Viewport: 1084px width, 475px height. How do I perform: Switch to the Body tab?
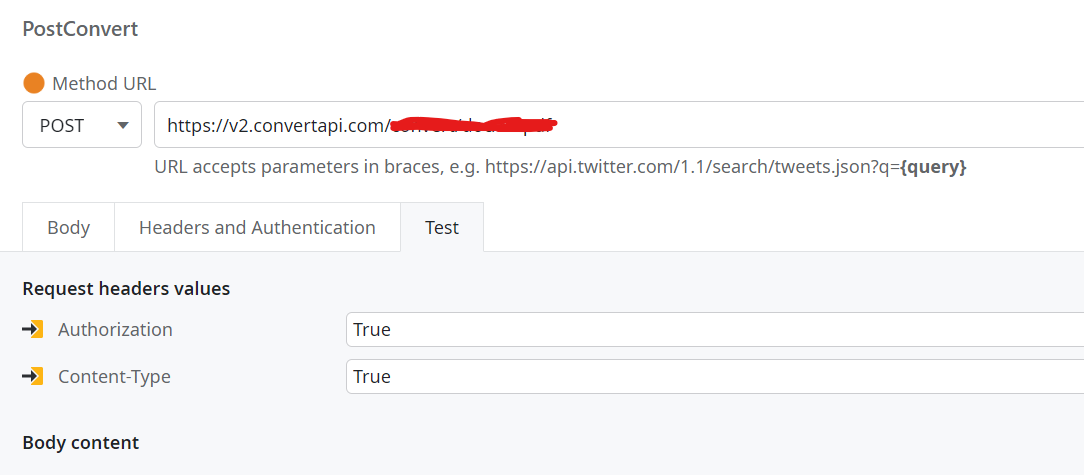(x=68, y=227)
